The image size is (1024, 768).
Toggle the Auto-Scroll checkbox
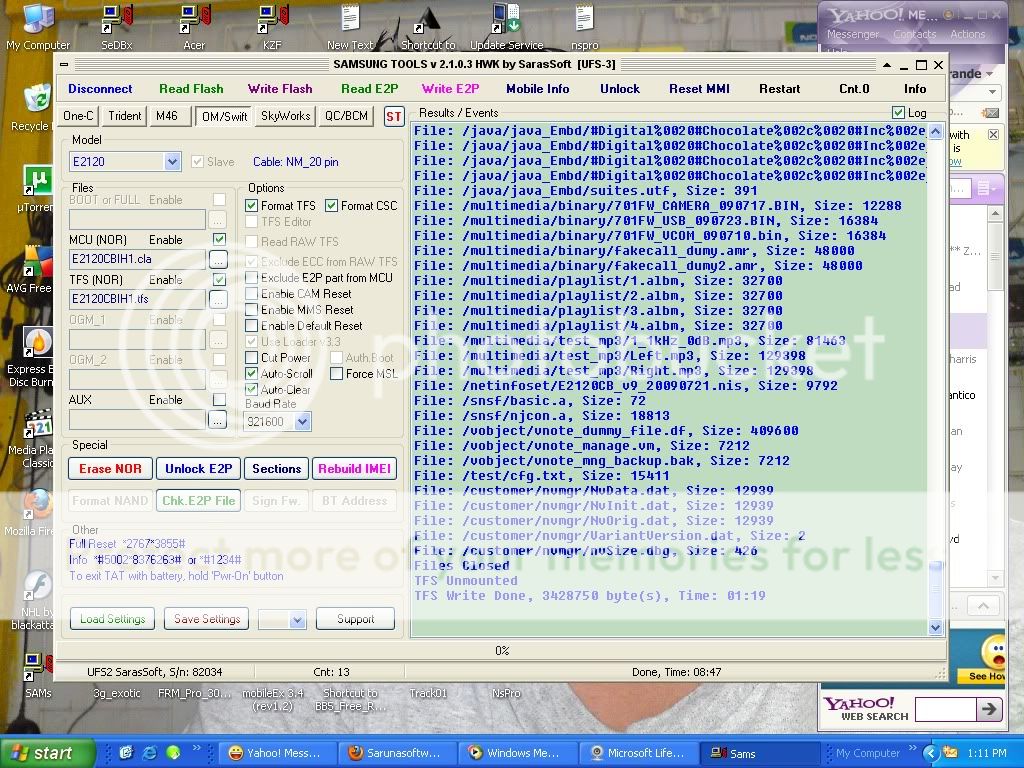coord(251,374)
